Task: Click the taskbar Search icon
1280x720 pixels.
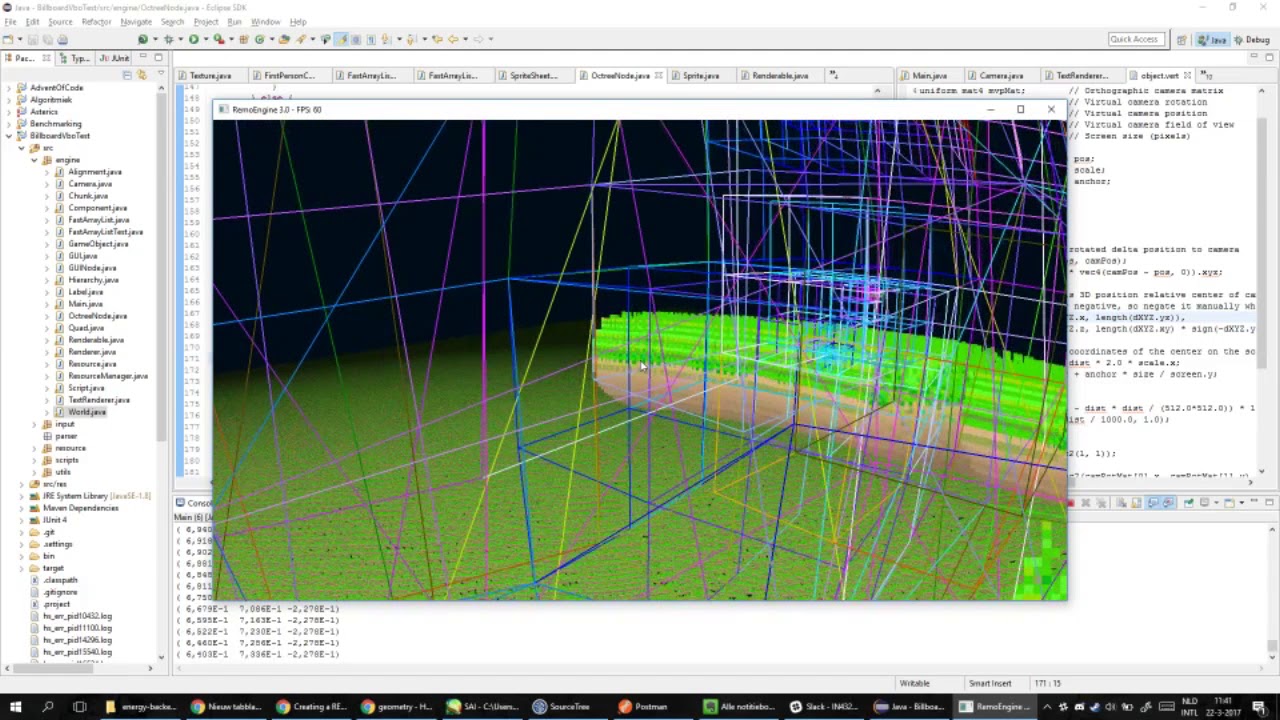Action: click(47, 707)
